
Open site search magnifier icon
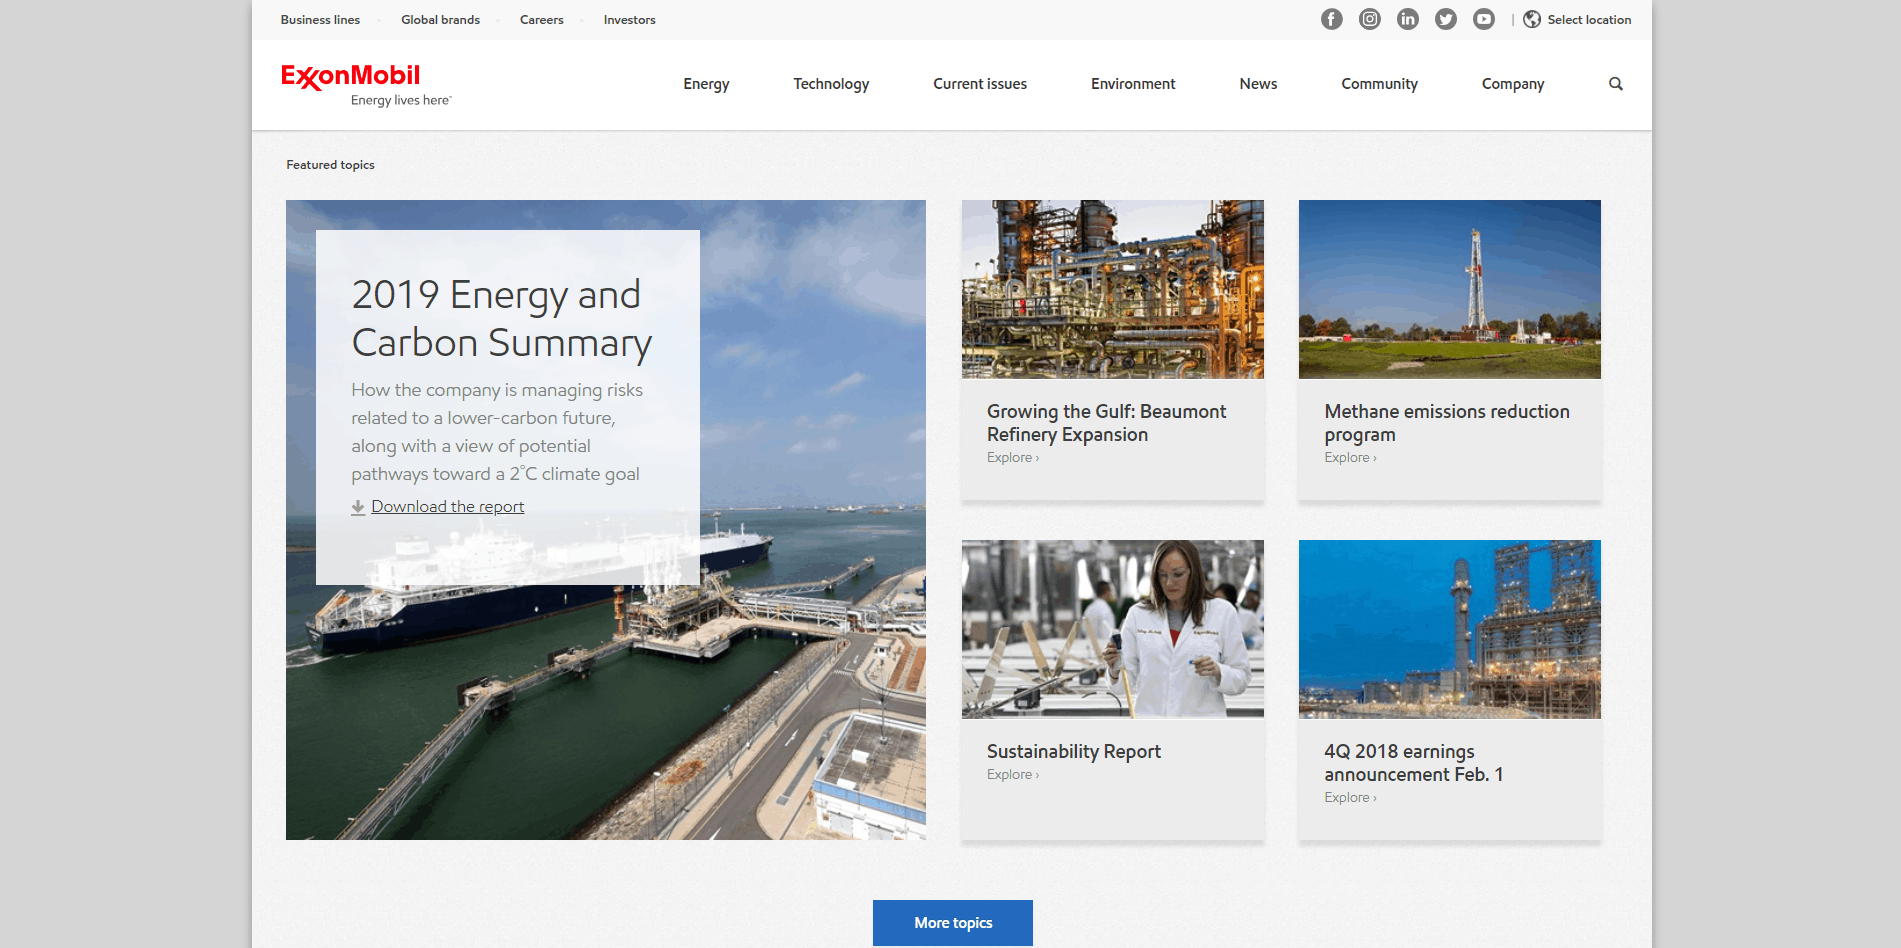(x=1615, y=84)
